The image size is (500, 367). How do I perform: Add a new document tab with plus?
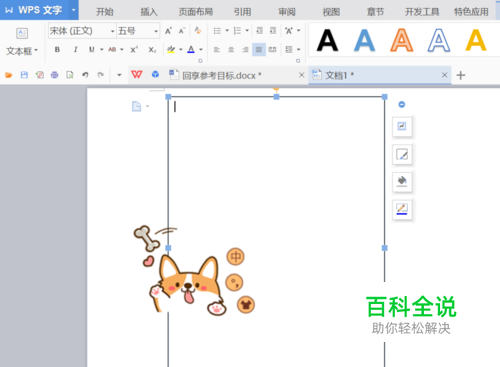[461, 75]
